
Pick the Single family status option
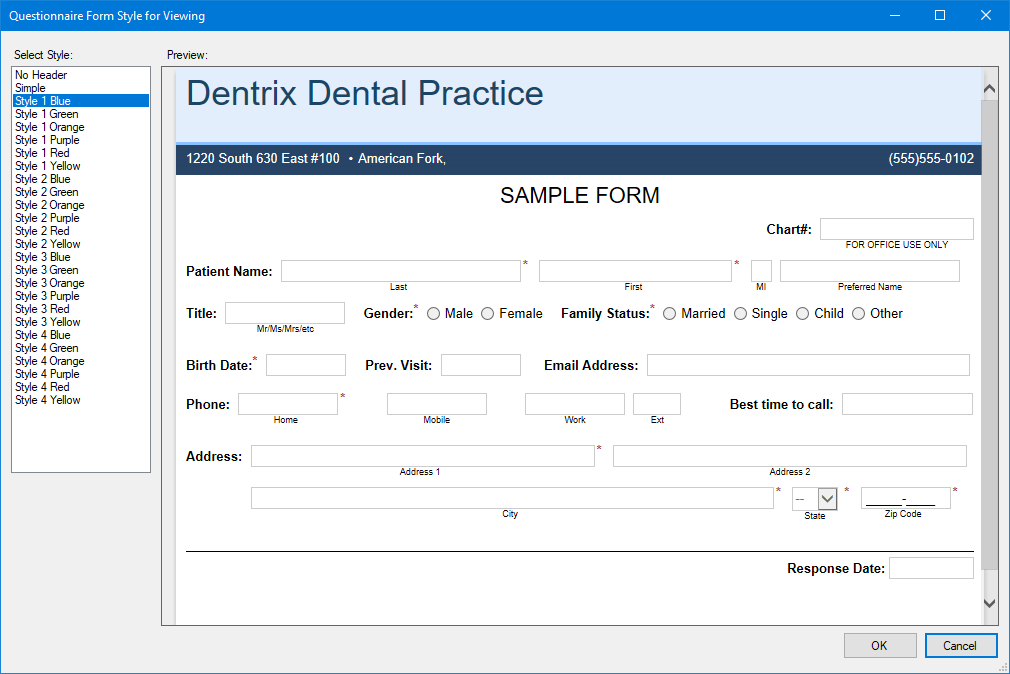point(741,314)
